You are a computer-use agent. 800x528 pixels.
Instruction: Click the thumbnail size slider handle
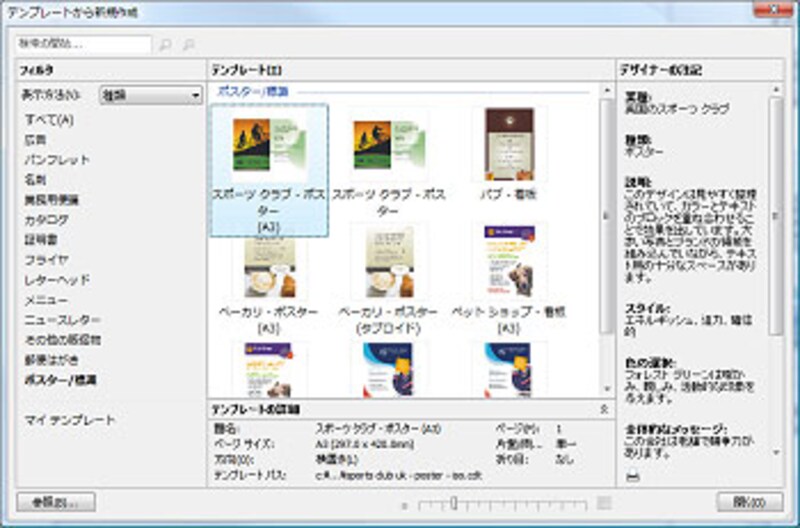[454, 503]
